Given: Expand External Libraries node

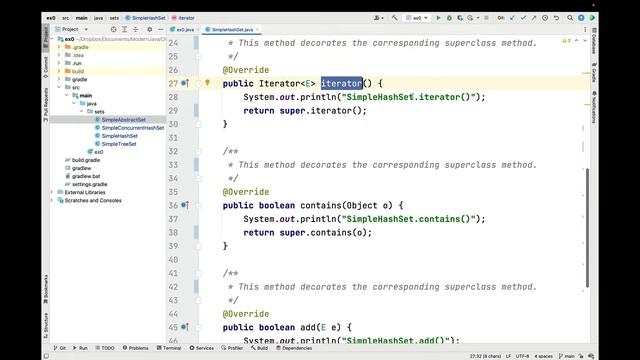Looking at the screenshot, I should click(x=52, y=192).
